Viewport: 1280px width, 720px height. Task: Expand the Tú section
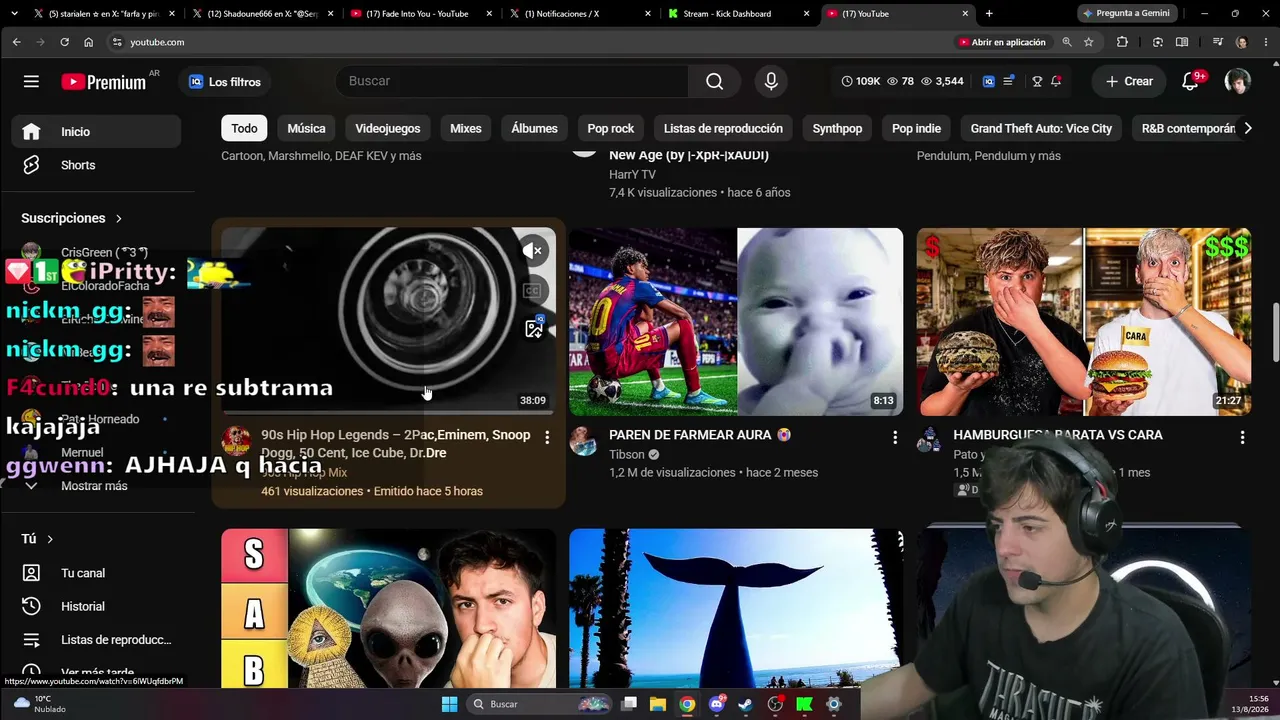click(38, 539)
